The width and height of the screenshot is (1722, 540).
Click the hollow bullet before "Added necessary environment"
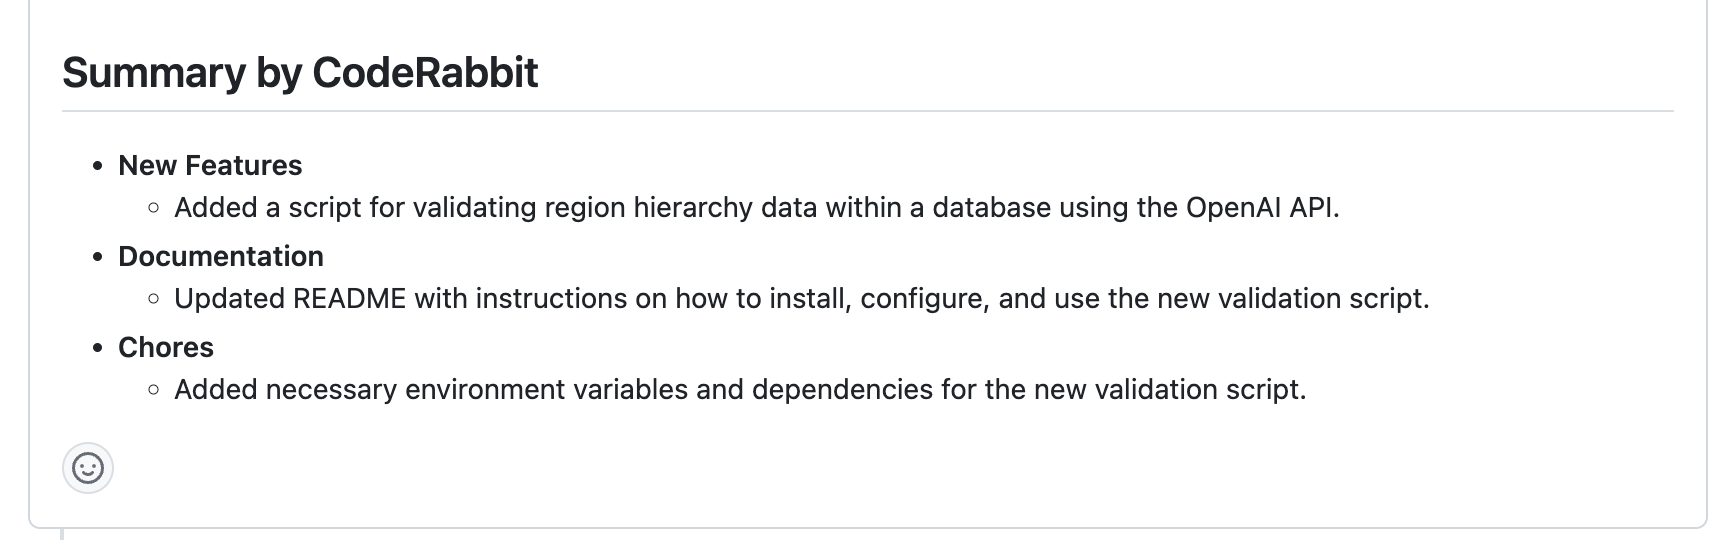coord(153,390)
